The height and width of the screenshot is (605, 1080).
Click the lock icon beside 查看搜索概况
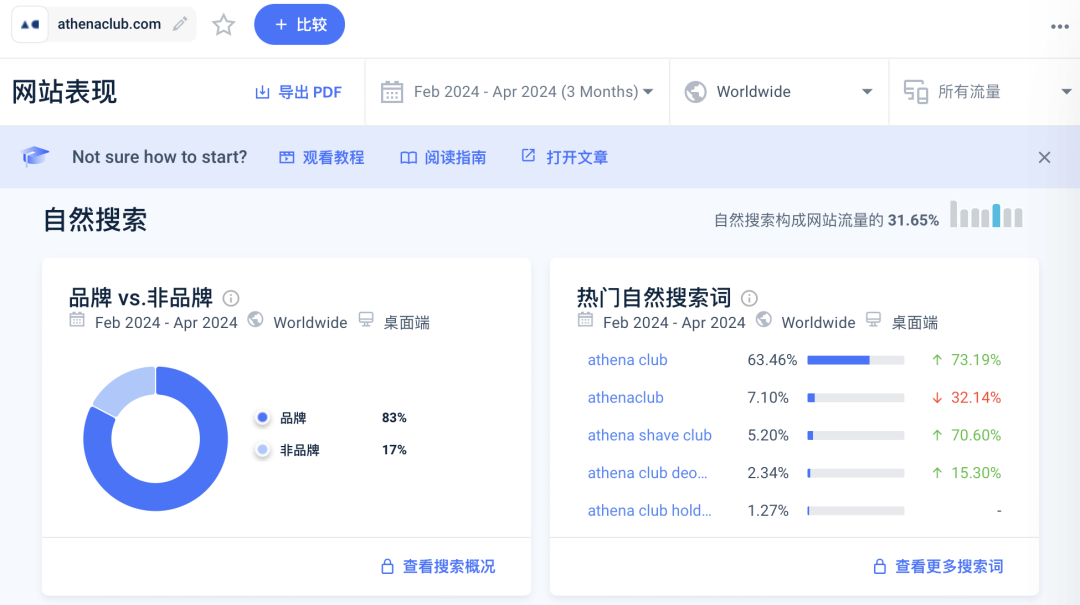tap(387, 565)
